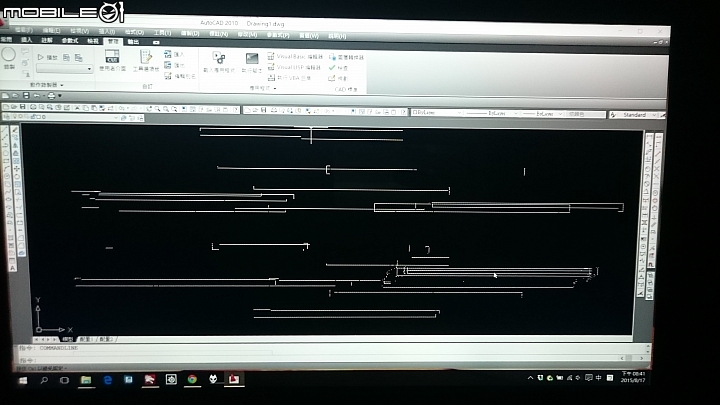Open Task View on the taskbar

(64, 380)
